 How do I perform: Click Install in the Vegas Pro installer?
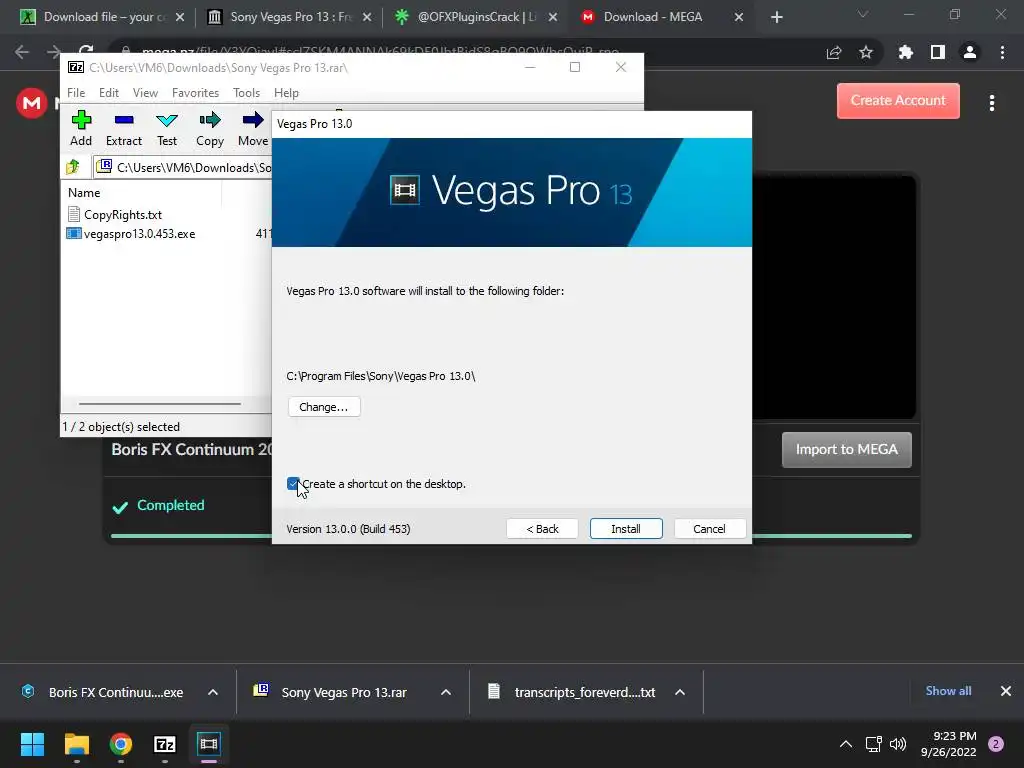(626, 529)
